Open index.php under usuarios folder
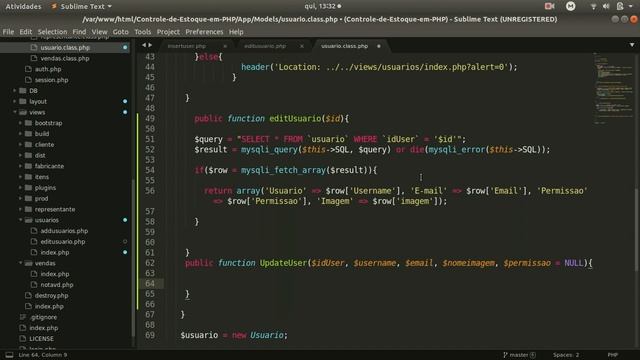The width and height of the screenshot is (640, 360). coord(55,253)
